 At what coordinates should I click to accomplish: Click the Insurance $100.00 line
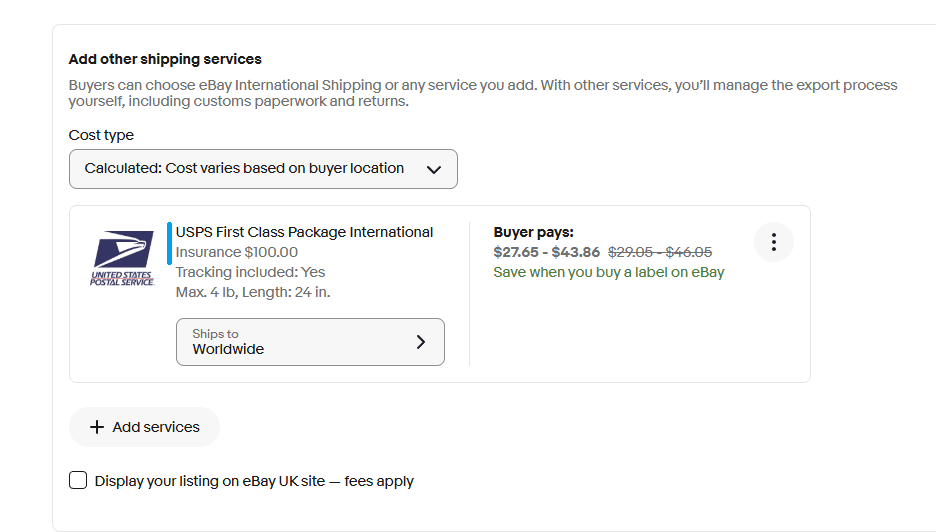237,252
